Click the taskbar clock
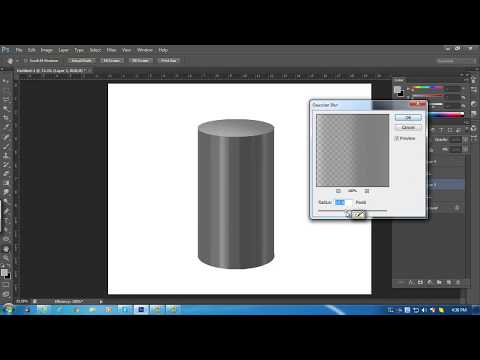Image resolution: width=480 pixels, height=360 pixels. [459, 310]
